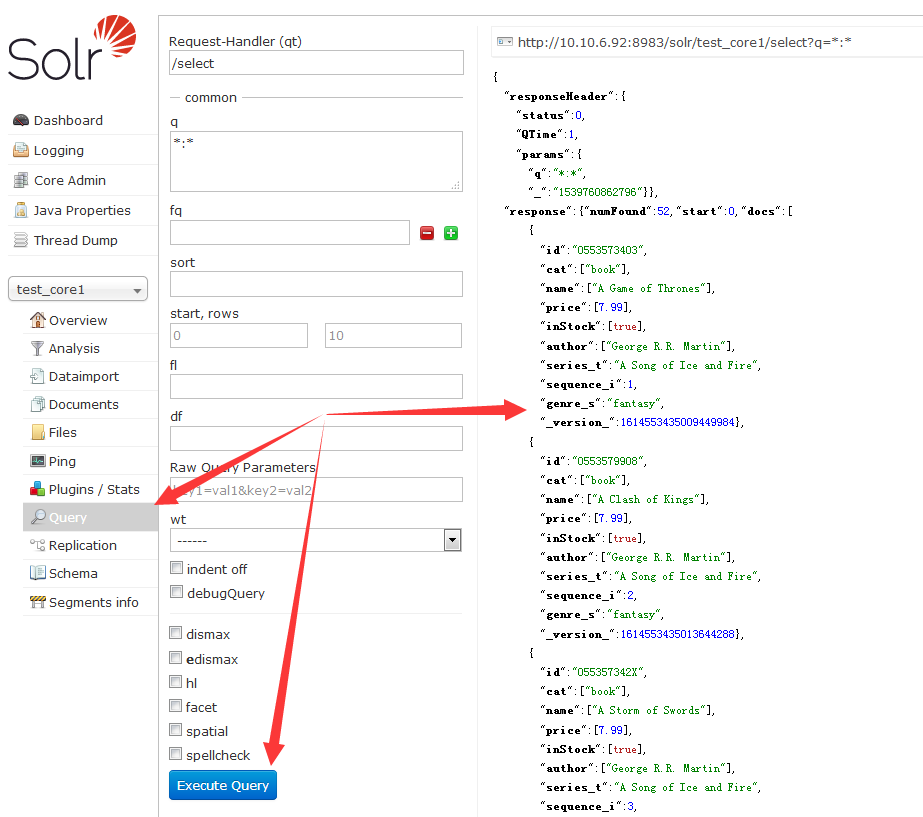Image resolution: width=923 pixels, height=817 pixels.
Task: Click the Raw Query Parameters field
Action: click(x=316, y=490)
